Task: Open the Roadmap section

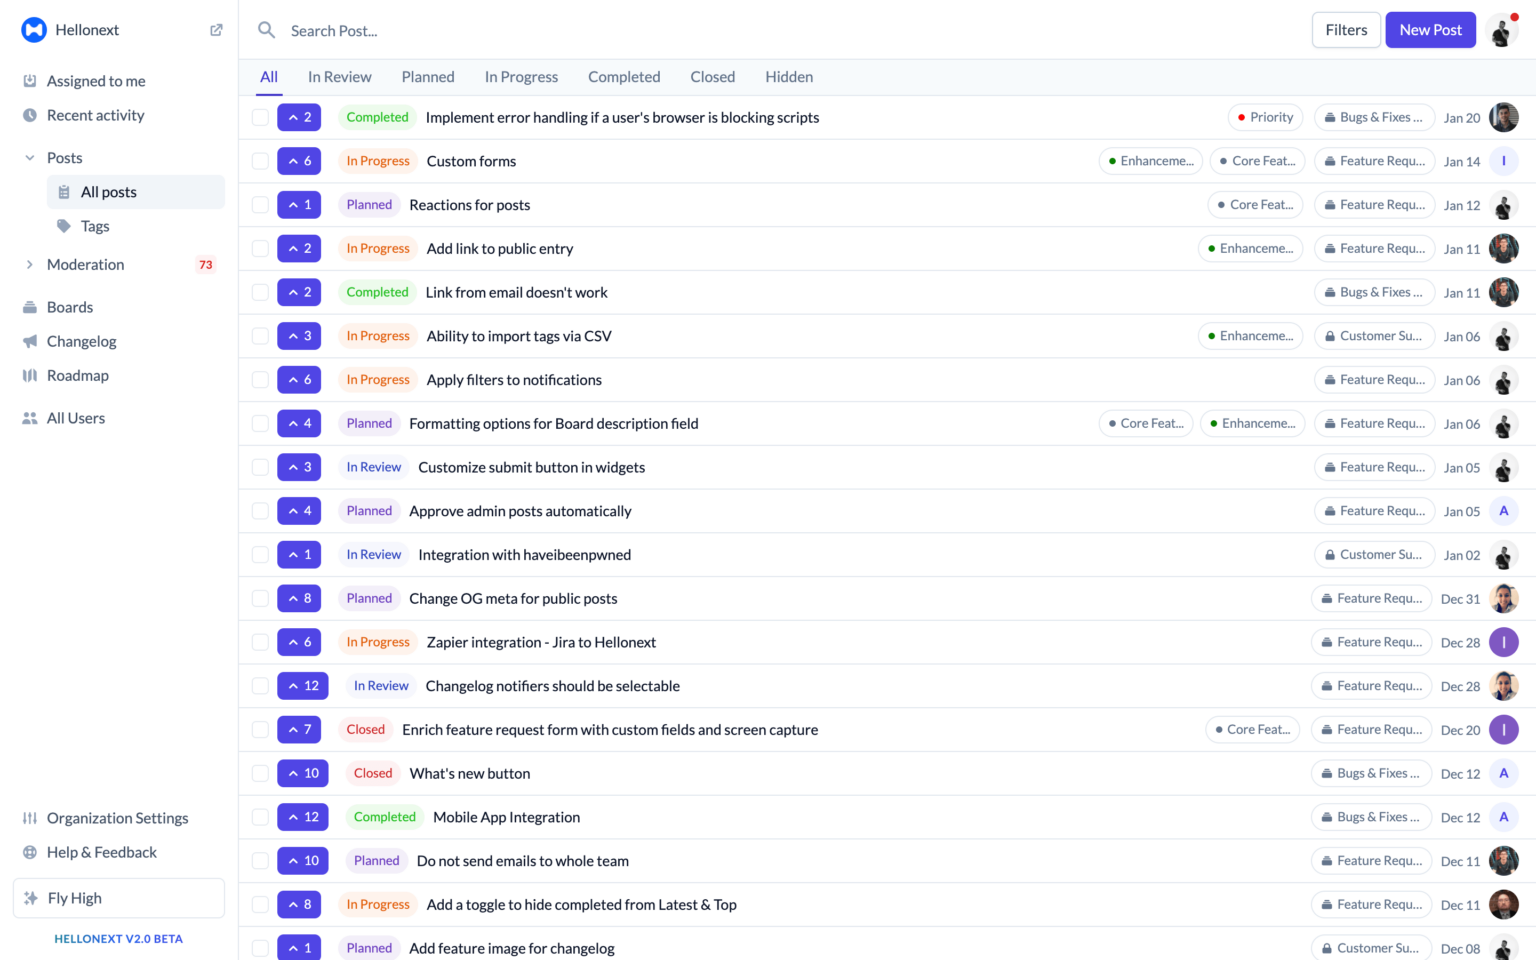Action: point(76,375)
